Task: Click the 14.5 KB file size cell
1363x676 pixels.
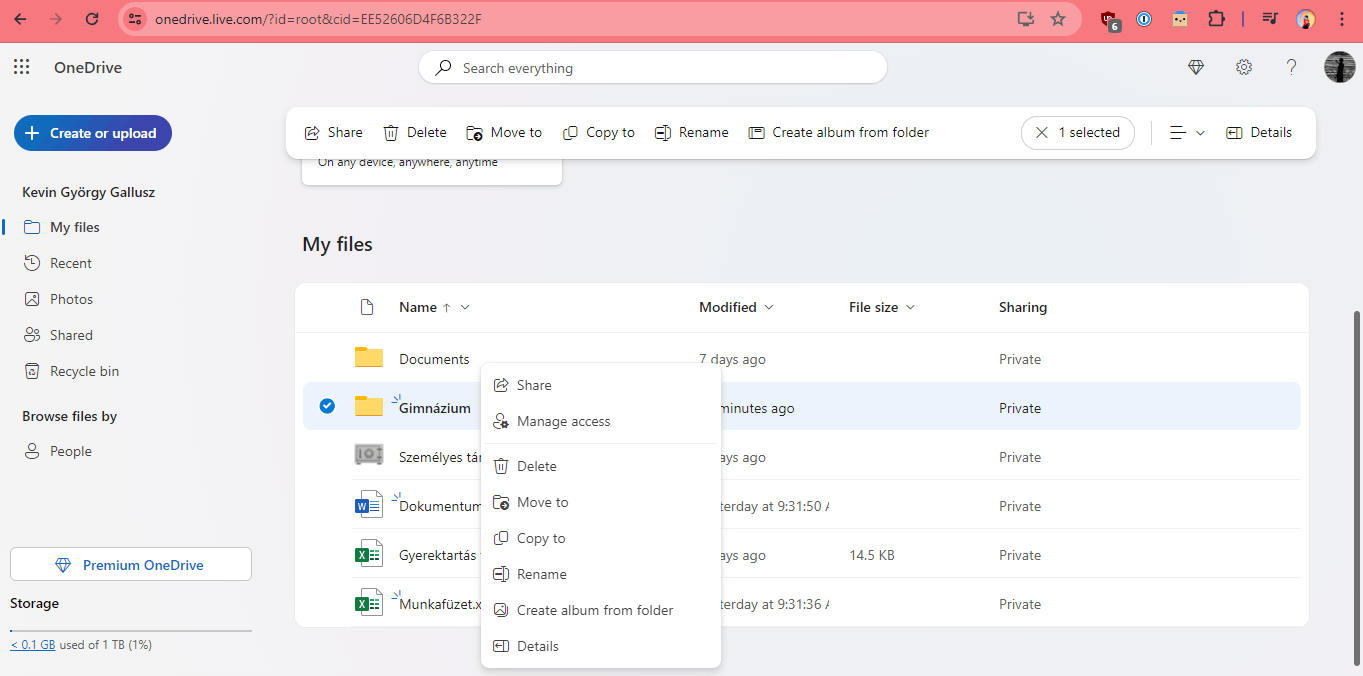Action: click(872, 555)
